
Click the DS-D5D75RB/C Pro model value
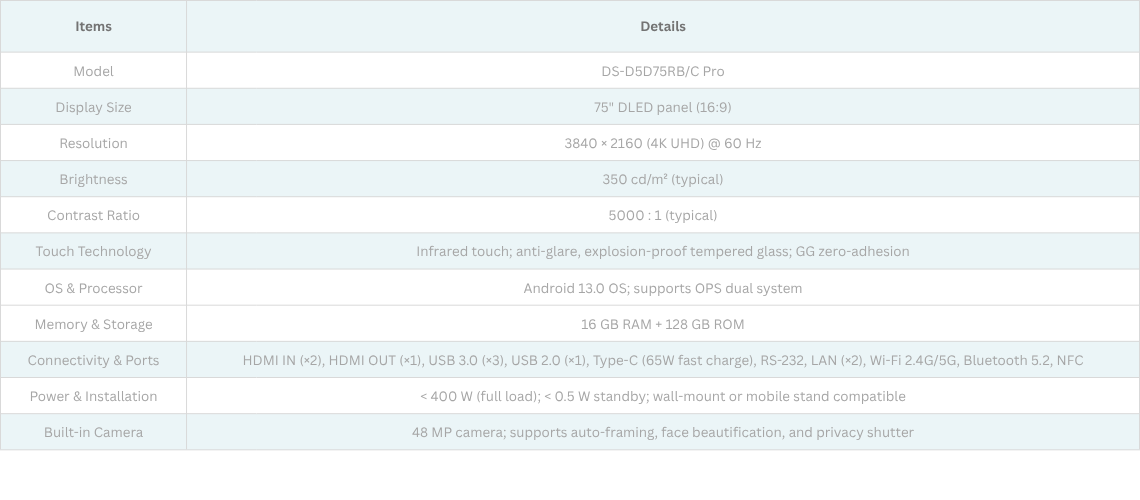tap(662, 71)
